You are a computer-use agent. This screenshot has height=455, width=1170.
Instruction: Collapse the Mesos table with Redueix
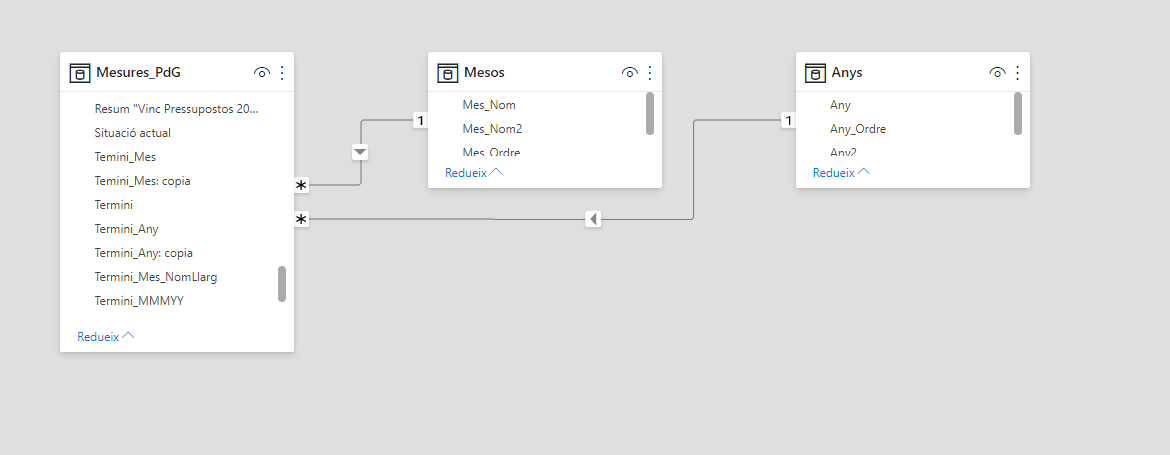[473, 172]
